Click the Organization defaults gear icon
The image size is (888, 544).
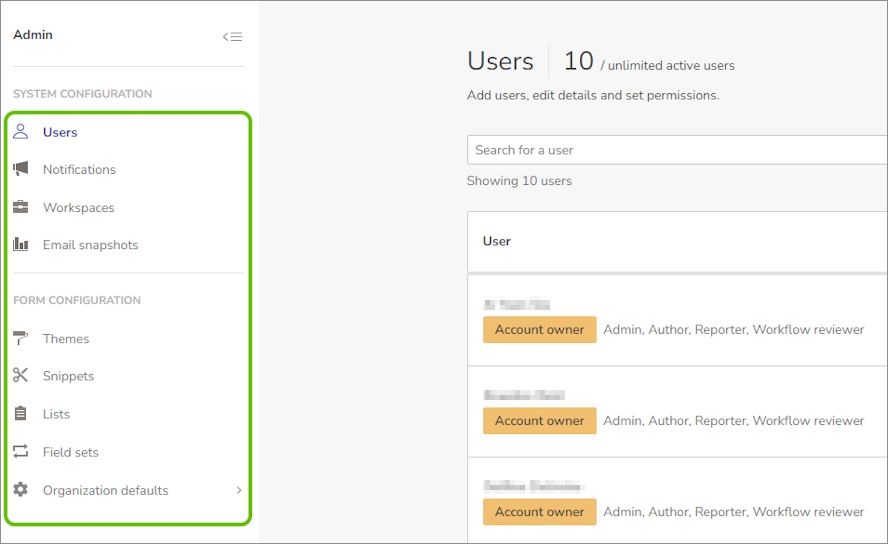20,490
